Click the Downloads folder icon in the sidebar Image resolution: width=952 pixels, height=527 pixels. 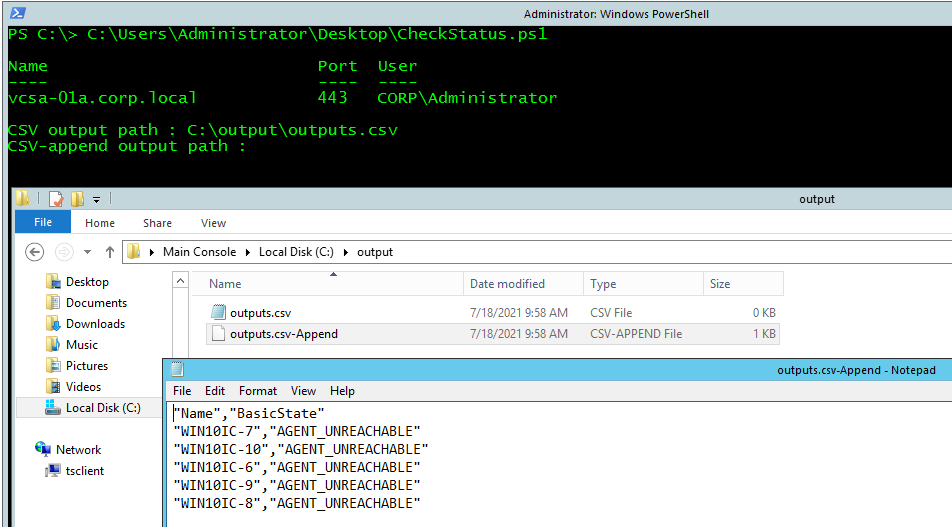coord(53,324)
